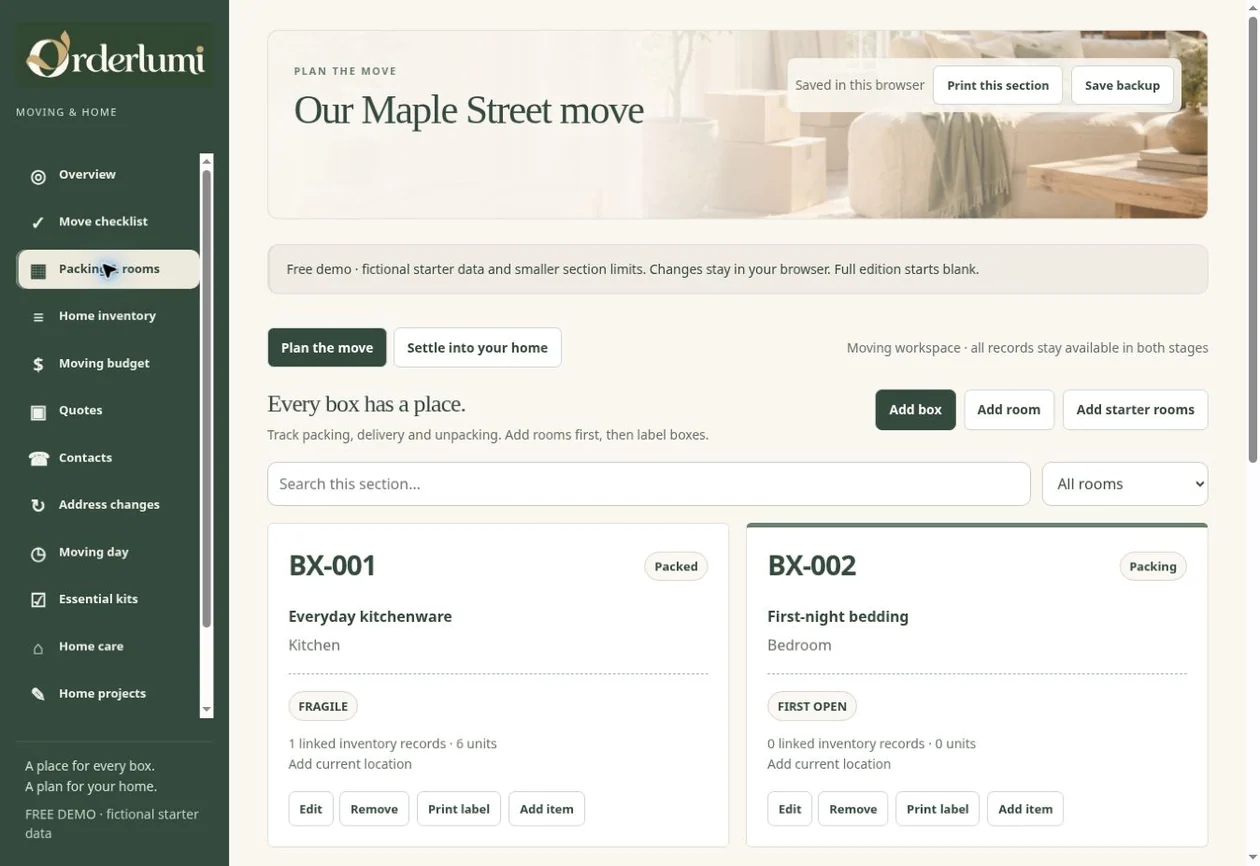This screenshot has width=1260, height=866.
Task: Open Home inventory from sidebar
Action: click(x=108, y=316)
